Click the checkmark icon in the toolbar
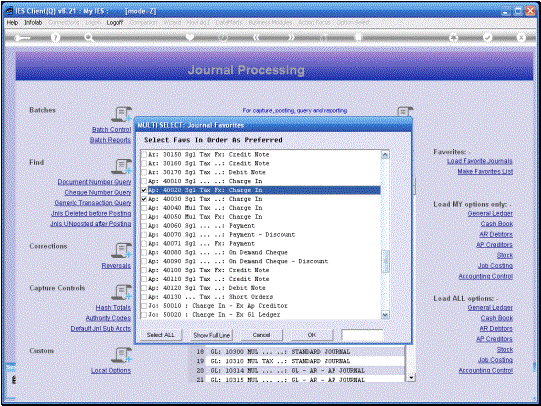The height and width of the screenshot is (406, 541). click(x=488, y=38)
